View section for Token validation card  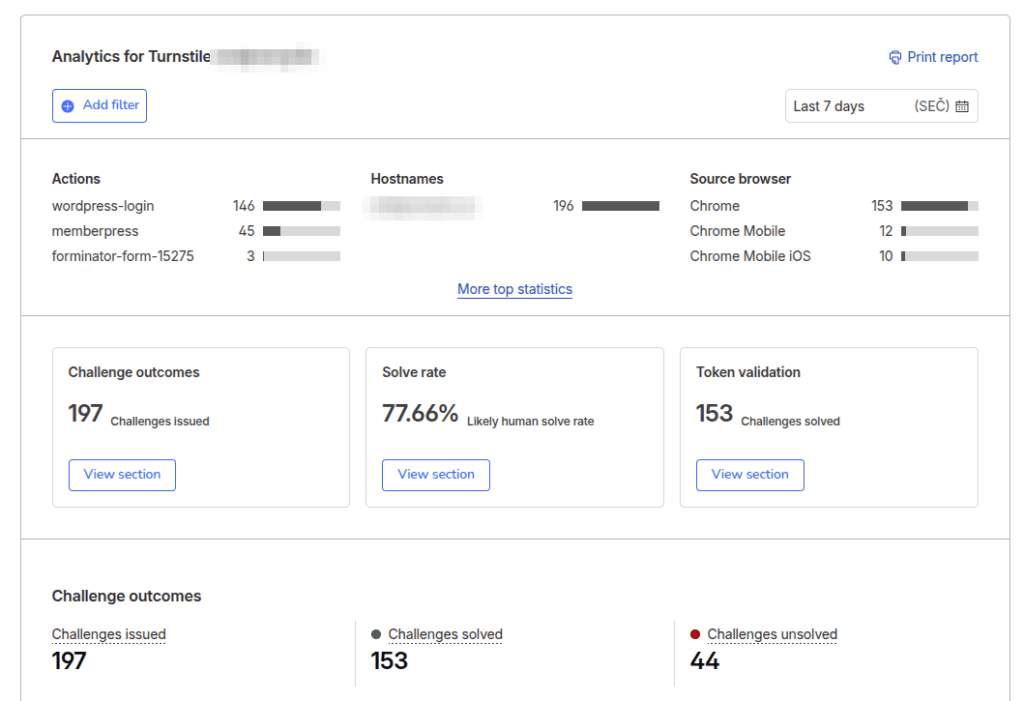(x=750, y=474)
